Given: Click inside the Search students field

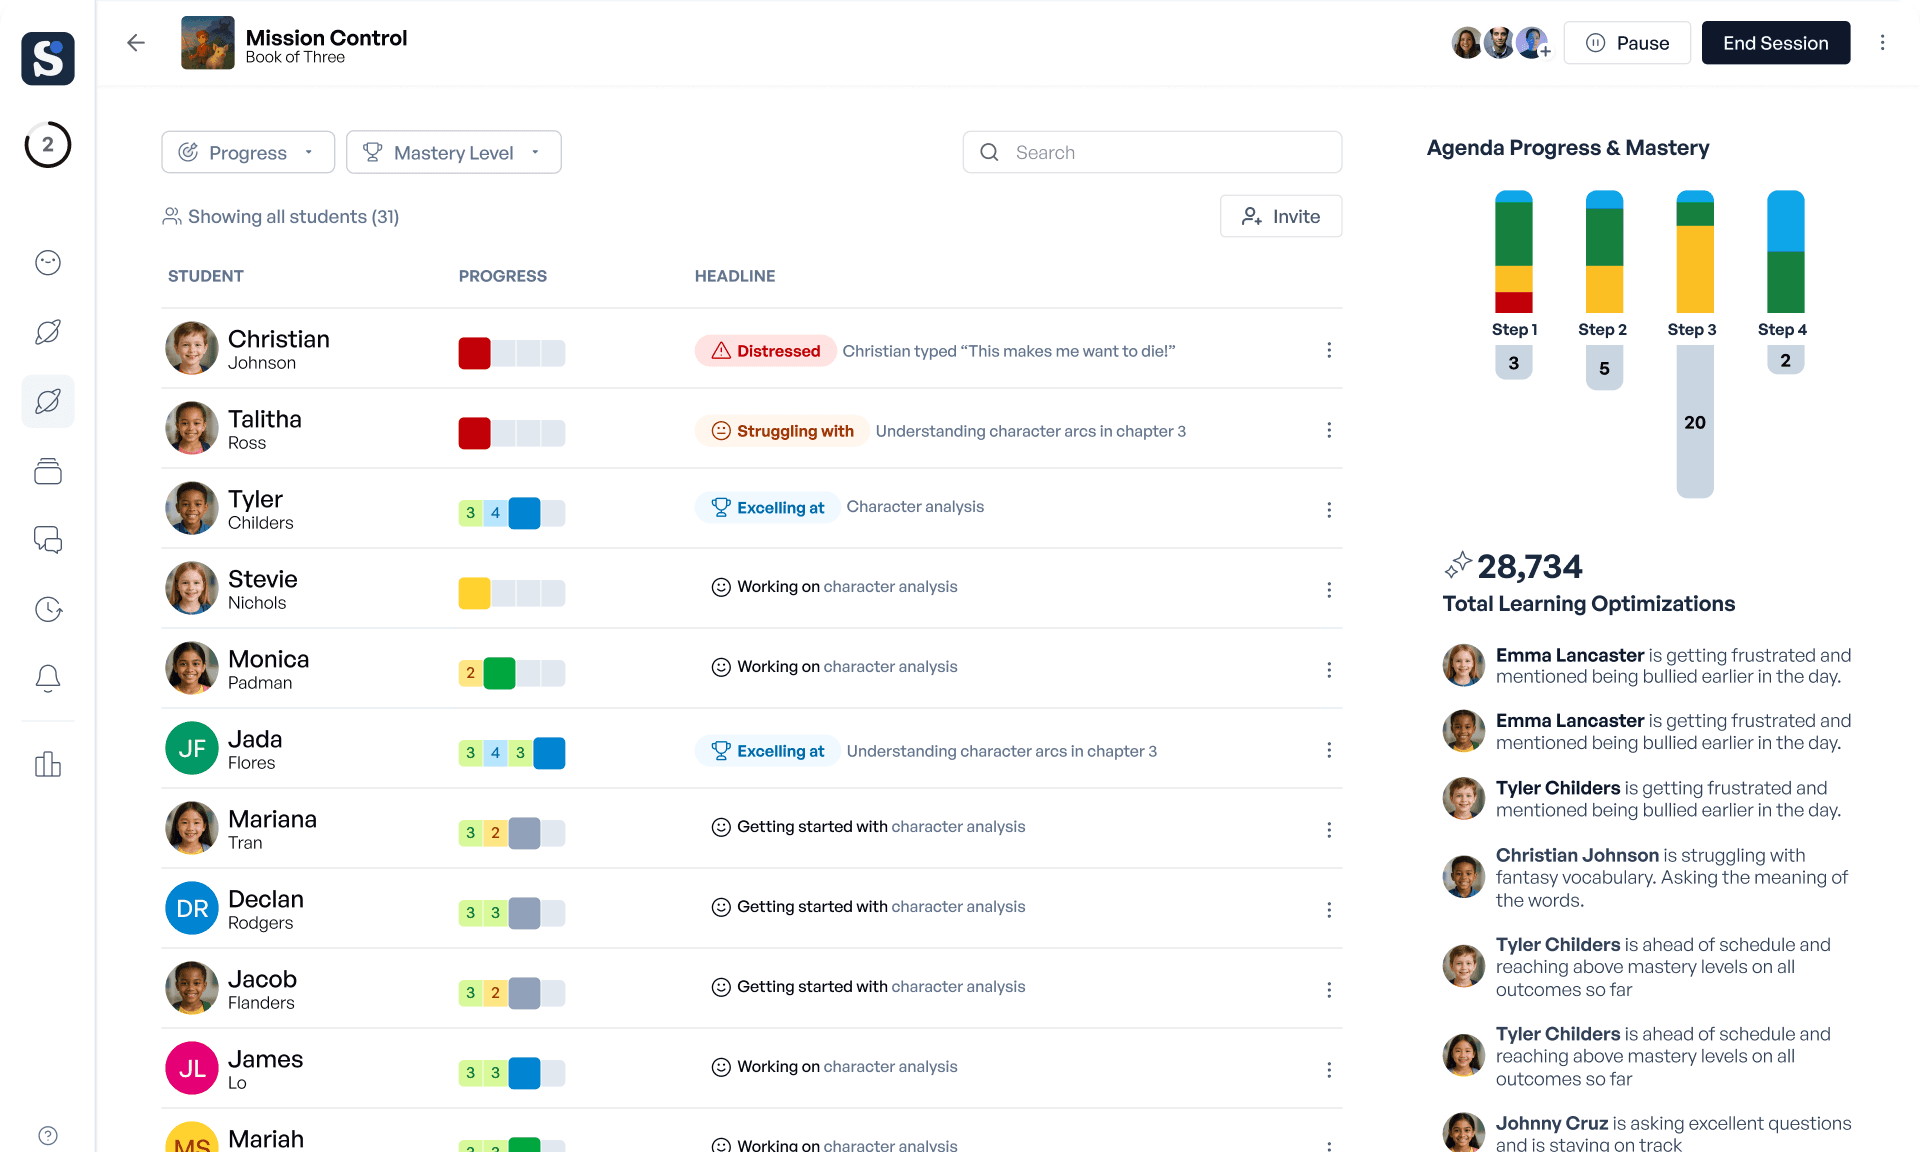Looking at the screenshot, I should (x=1150, y=152).
